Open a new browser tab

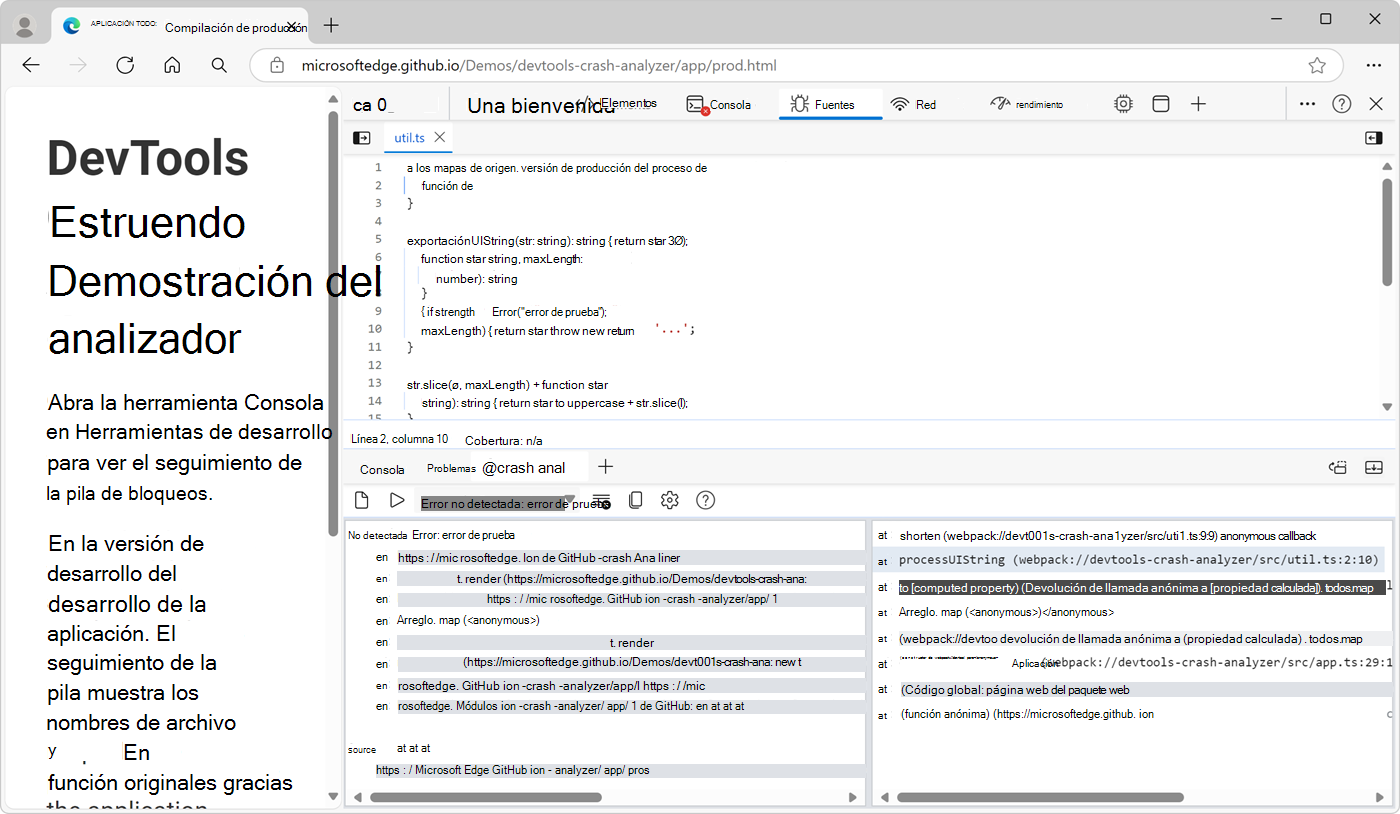pos(331,26)
